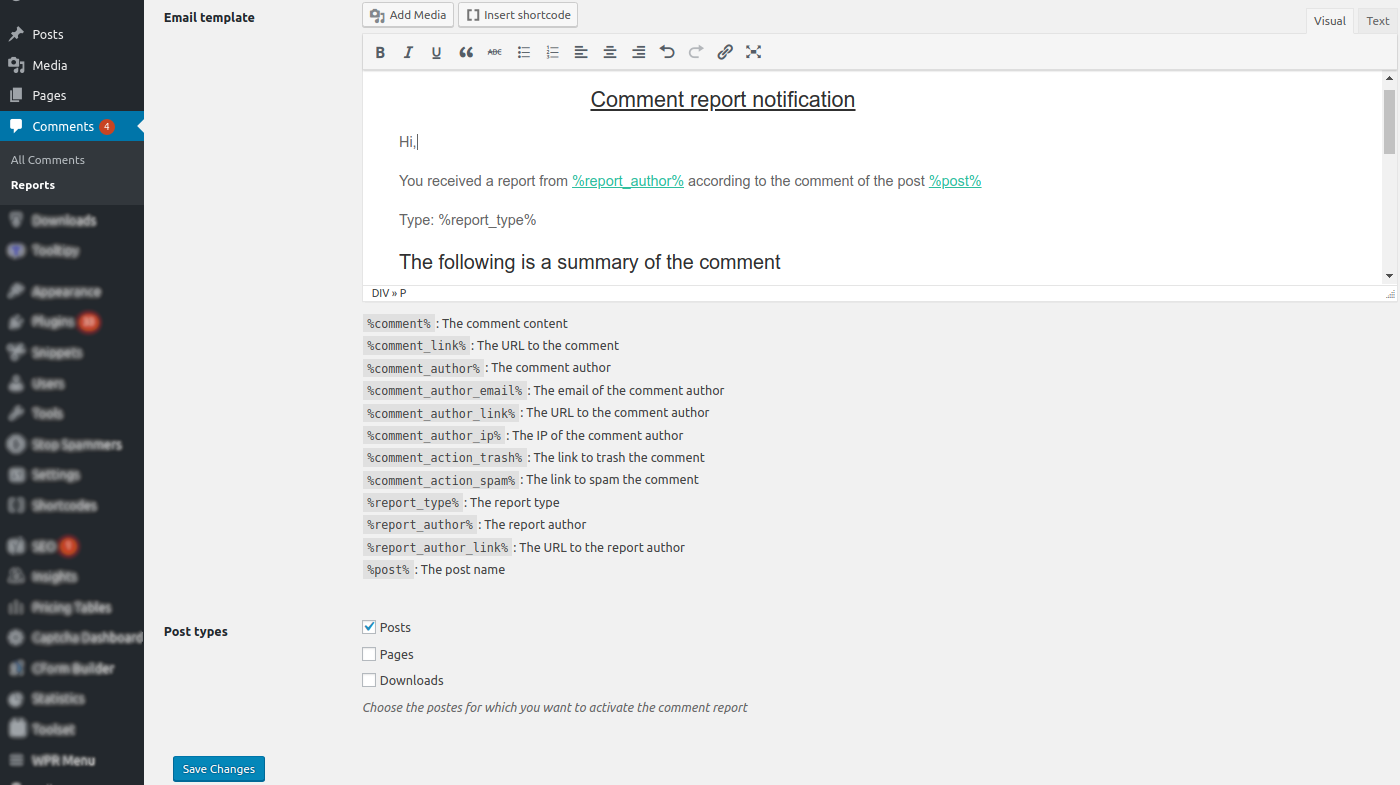The width and height of the screenshot is (1400, 785).
Task: Click the editor vertical scrollbar thumb
Action: coord(1389,121)
